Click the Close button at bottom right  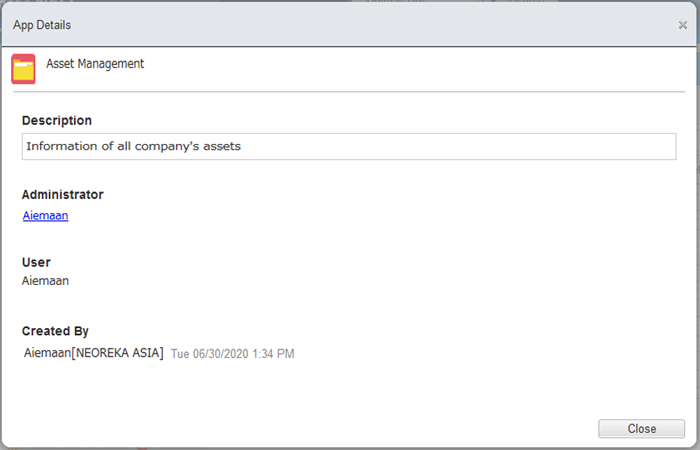pyautogui.click(x=642, y=429)
